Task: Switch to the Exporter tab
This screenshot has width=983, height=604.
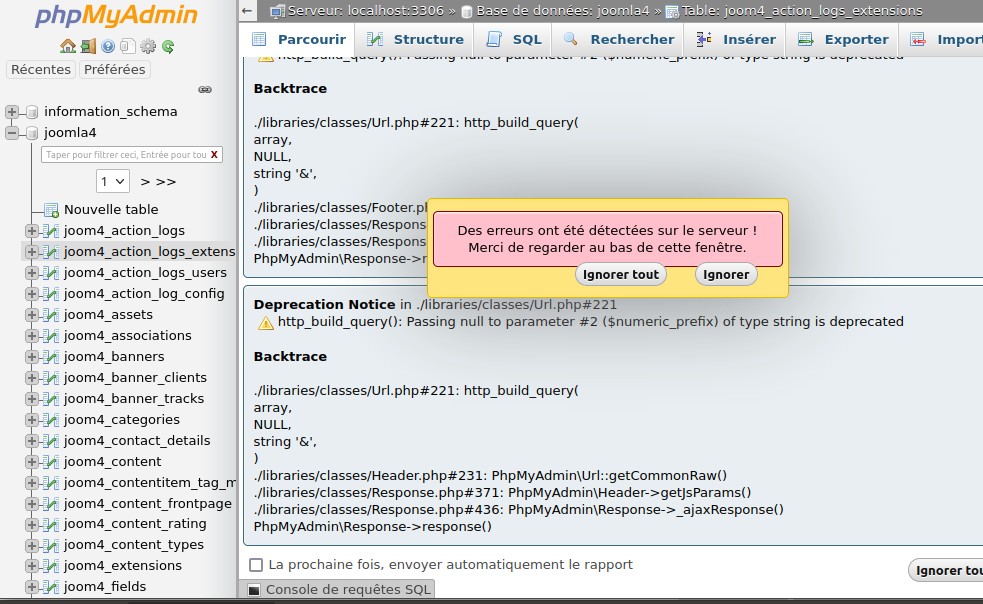Action: tap(843, 40)
